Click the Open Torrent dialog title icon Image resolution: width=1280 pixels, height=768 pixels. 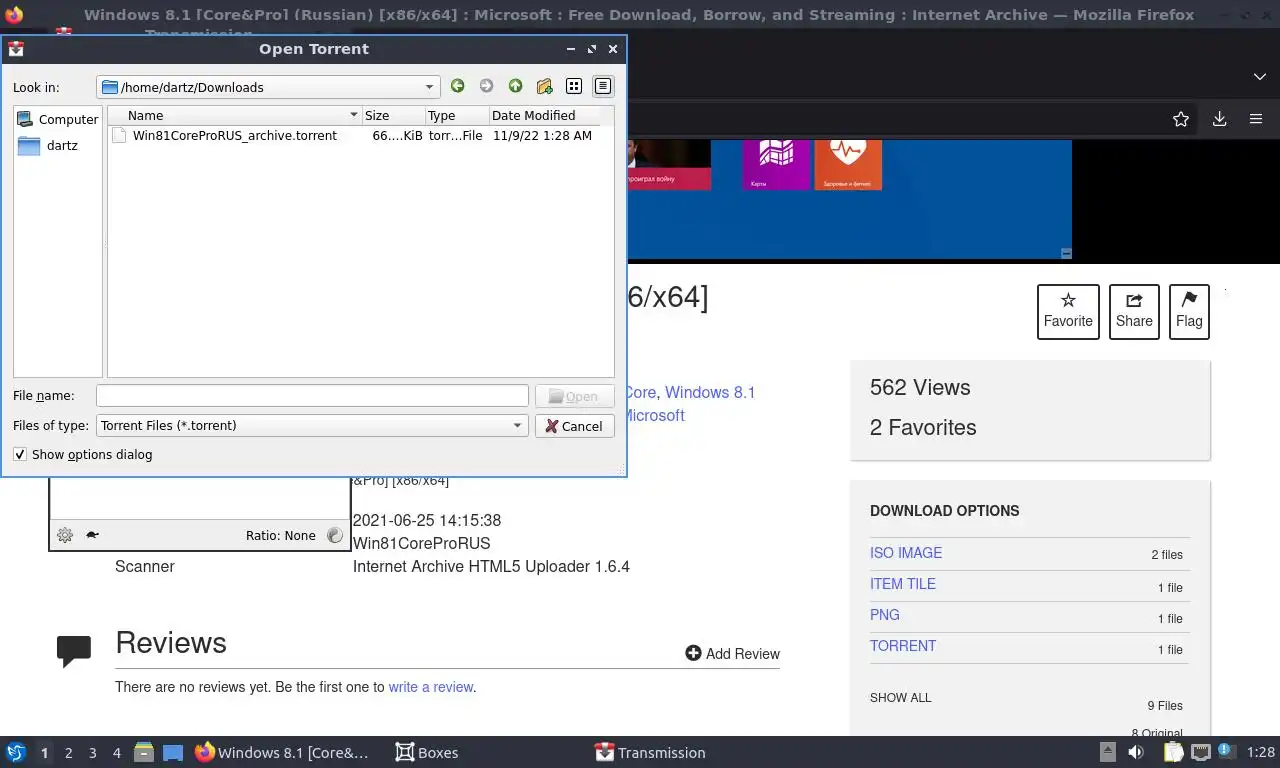(x=16, y=49)
